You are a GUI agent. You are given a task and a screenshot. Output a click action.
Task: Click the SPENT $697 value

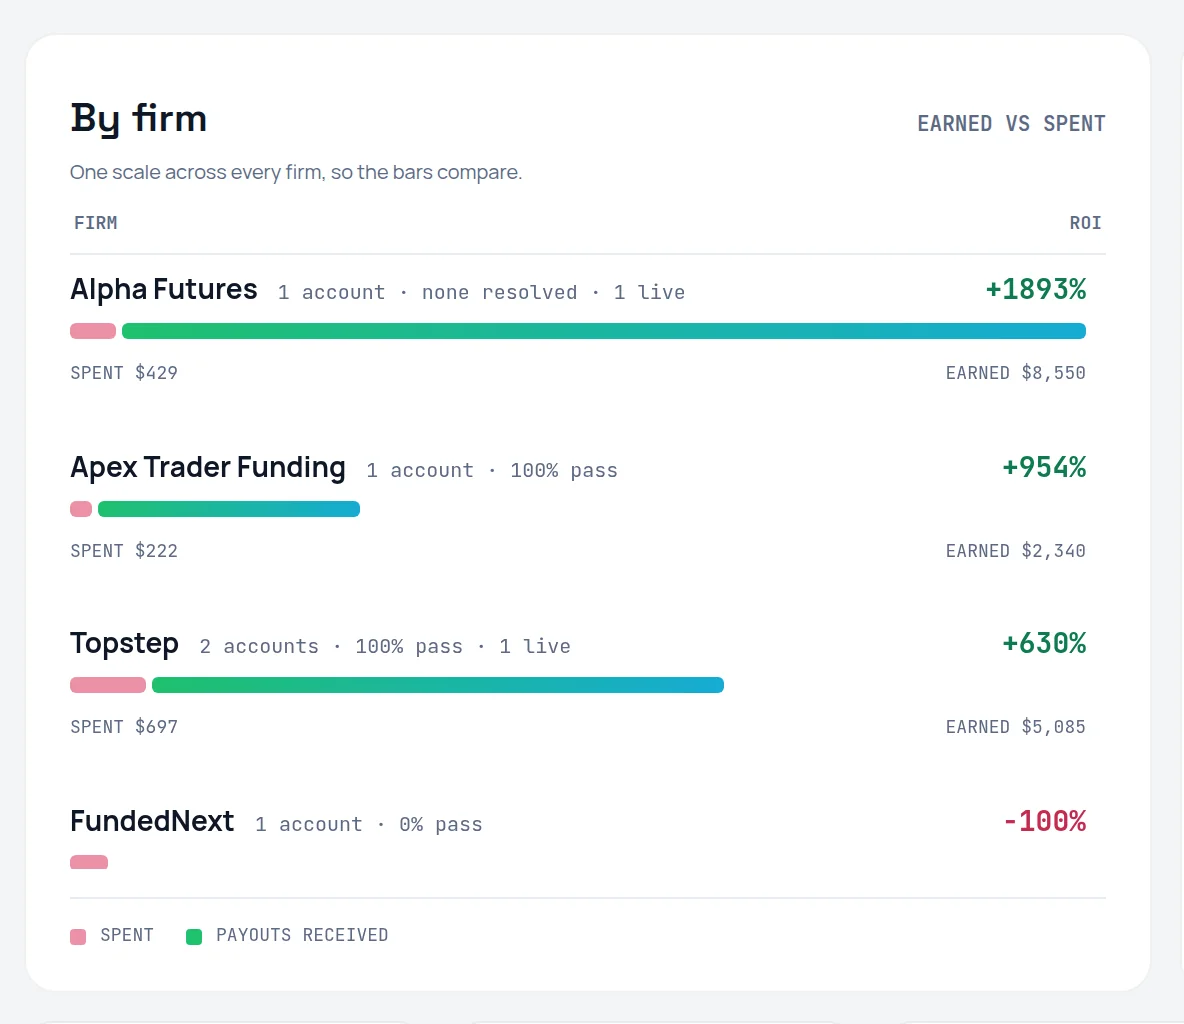tap(124, 727)
